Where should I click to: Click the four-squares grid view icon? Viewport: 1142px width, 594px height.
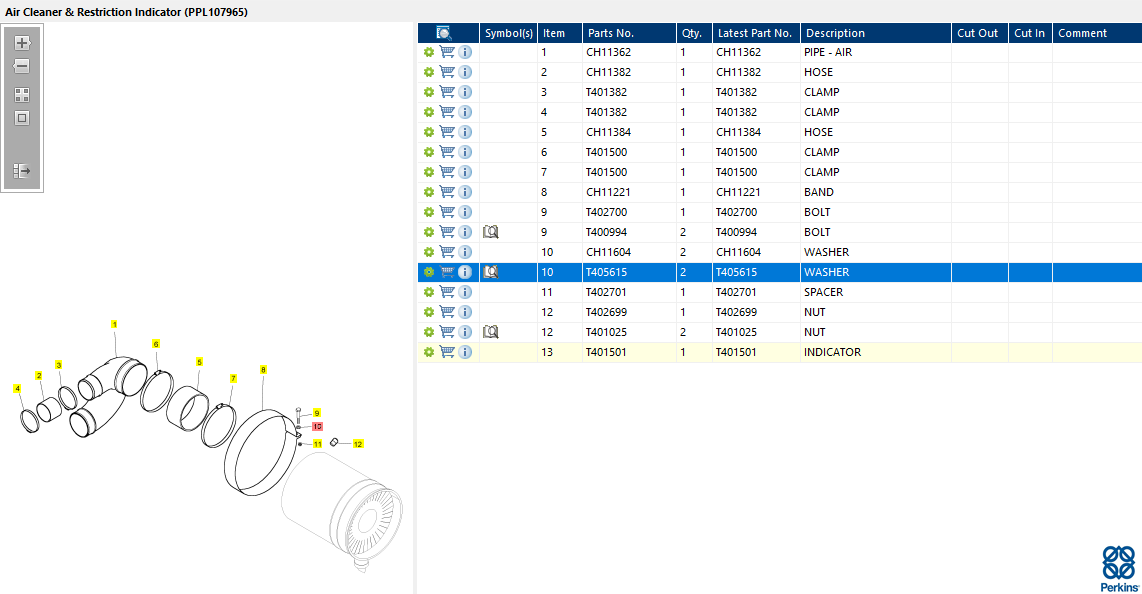tap(22, 95)
